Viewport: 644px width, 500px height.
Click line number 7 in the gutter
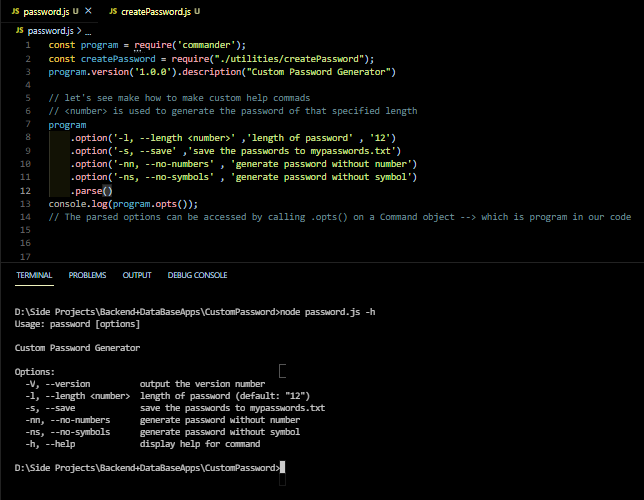pyautogui.click(x=28, y=124)
